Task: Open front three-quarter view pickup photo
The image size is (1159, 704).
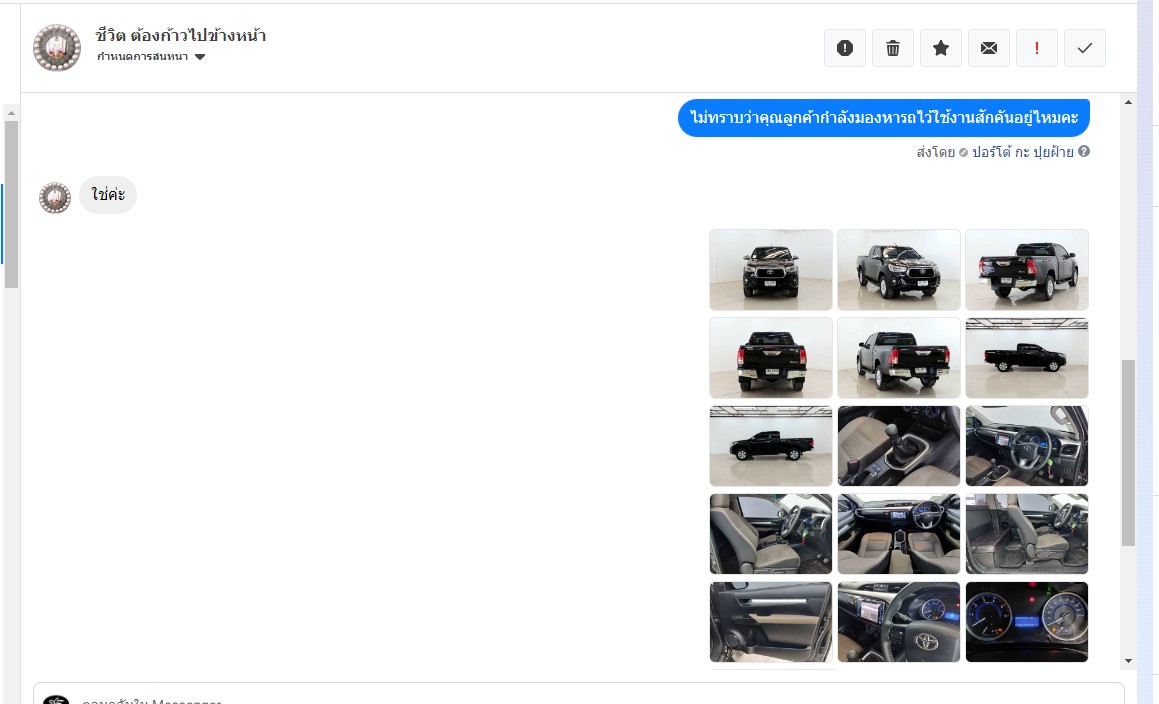Action: click(x=899, y=270)
